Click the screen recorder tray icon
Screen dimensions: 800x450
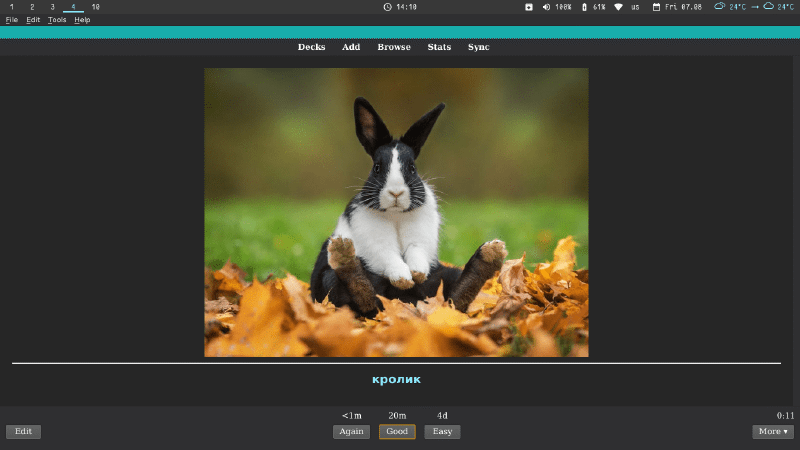(529, 7)
